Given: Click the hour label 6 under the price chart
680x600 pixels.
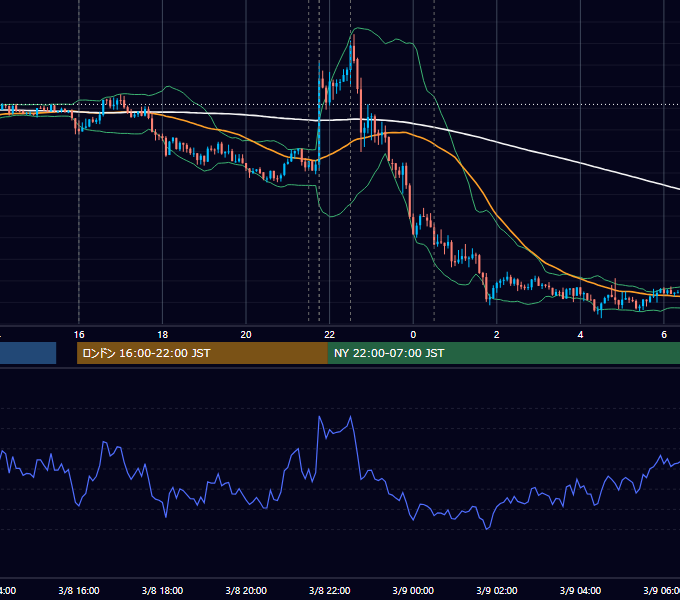Looking at the screenshot, I should (x=664, y=335).
